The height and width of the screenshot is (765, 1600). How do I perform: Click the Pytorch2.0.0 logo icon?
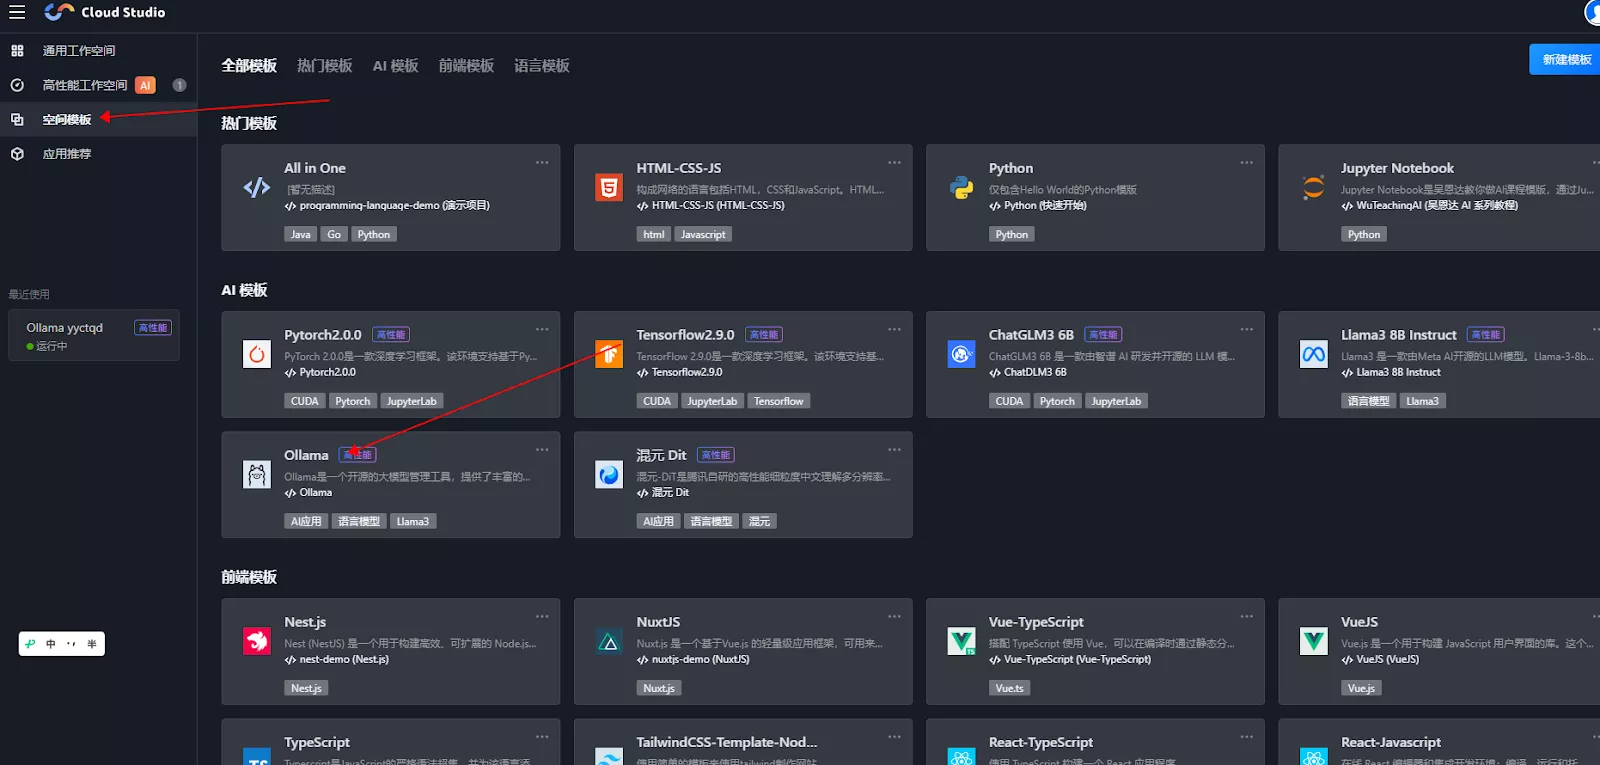click(x=257, y=354)
